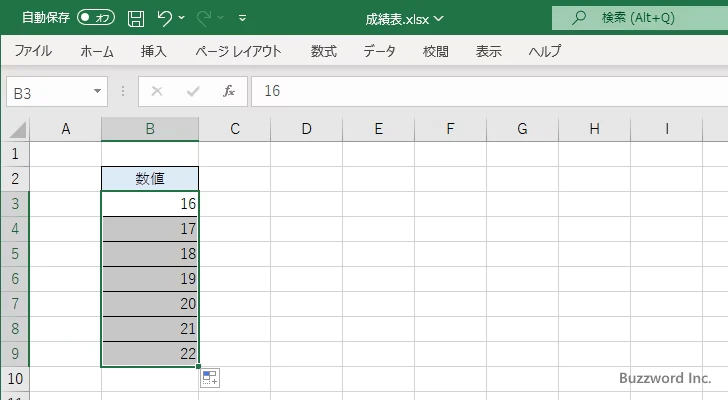Select column H header

pyautogui.click(x=594, y=129)
